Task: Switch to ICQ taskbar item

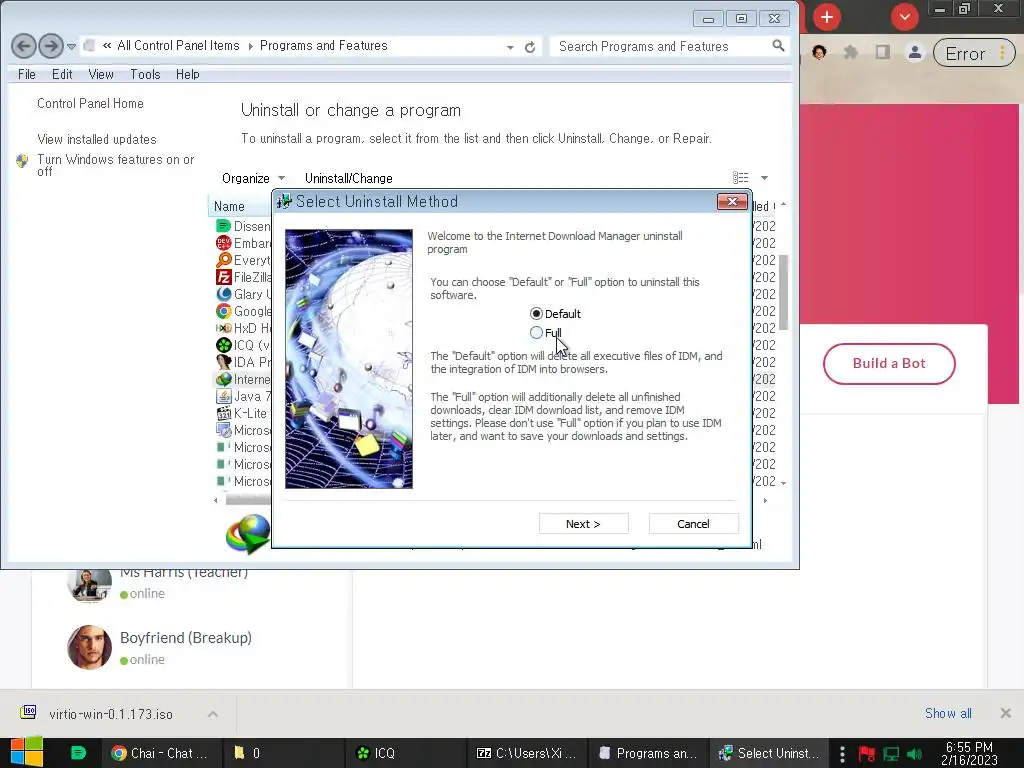Action: click(405, 753)
